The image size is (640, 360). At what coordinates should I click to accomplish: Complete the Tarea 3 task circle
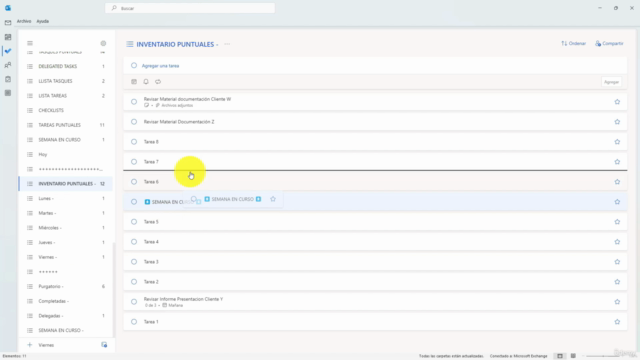click(x=134, y=262)
